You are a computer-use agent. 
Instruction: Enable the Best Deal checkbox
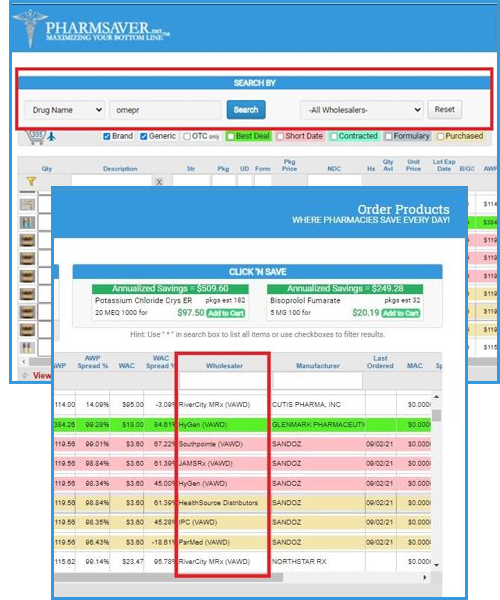231,137
